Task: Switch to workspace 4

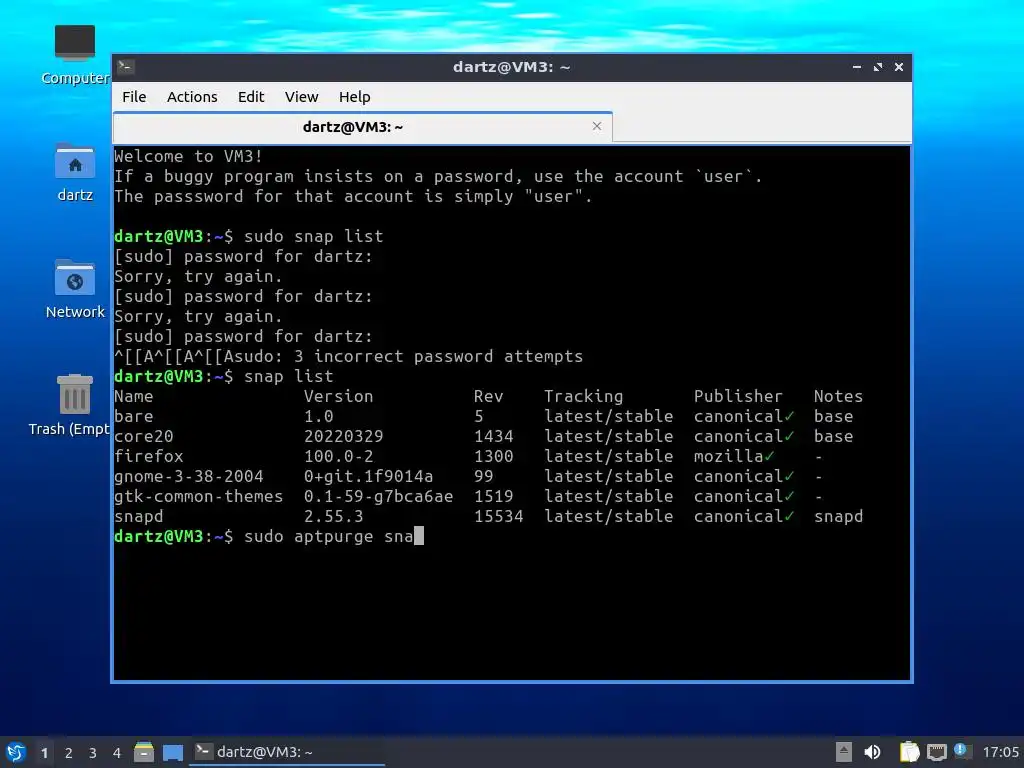Action: [117, 753]
